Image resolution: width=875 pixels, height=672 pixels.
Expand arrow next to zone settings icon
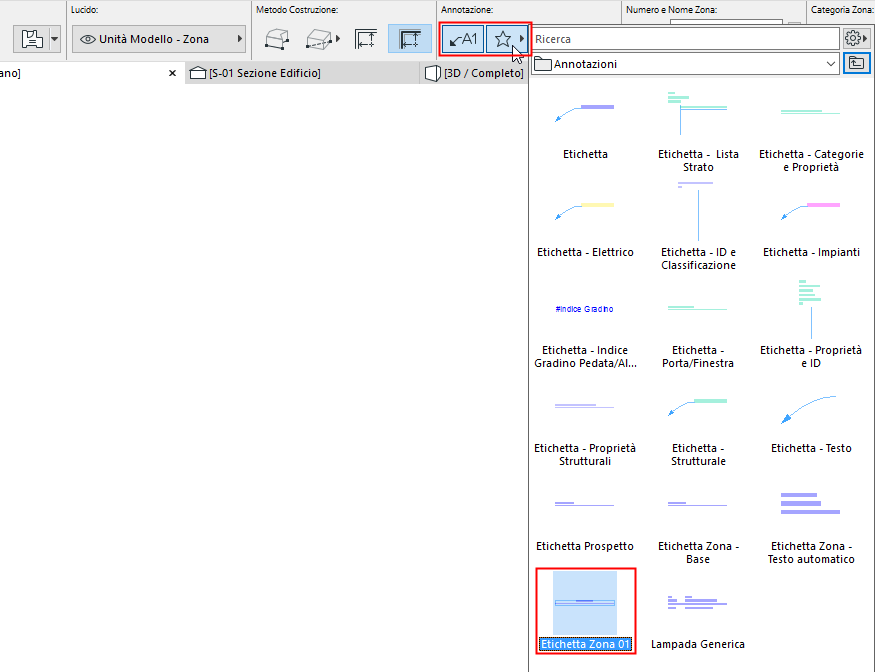[x=55, y=39]
